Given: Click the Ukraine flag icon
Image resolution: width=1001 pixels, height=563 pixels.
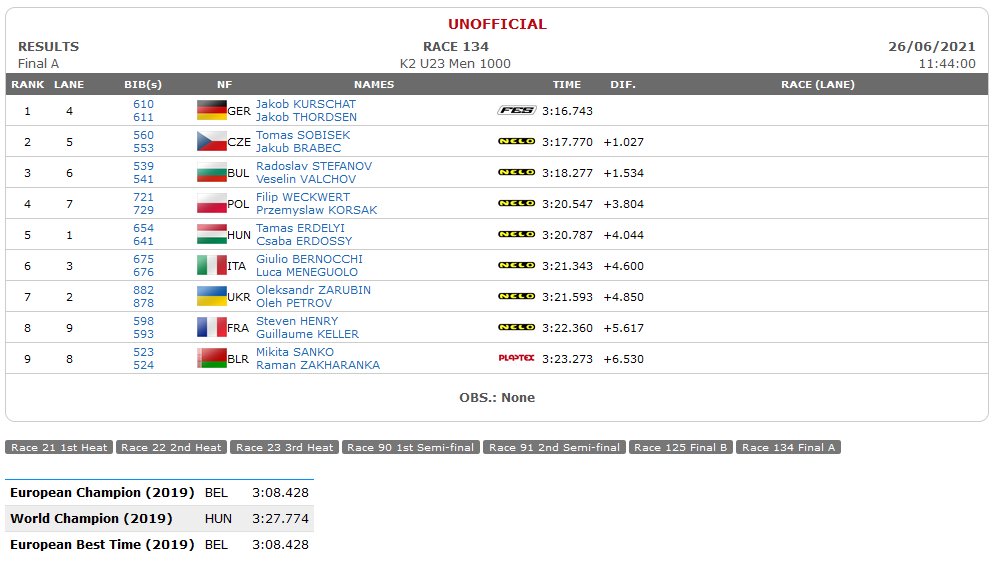Looking at the screenshot, I should 211,296.
